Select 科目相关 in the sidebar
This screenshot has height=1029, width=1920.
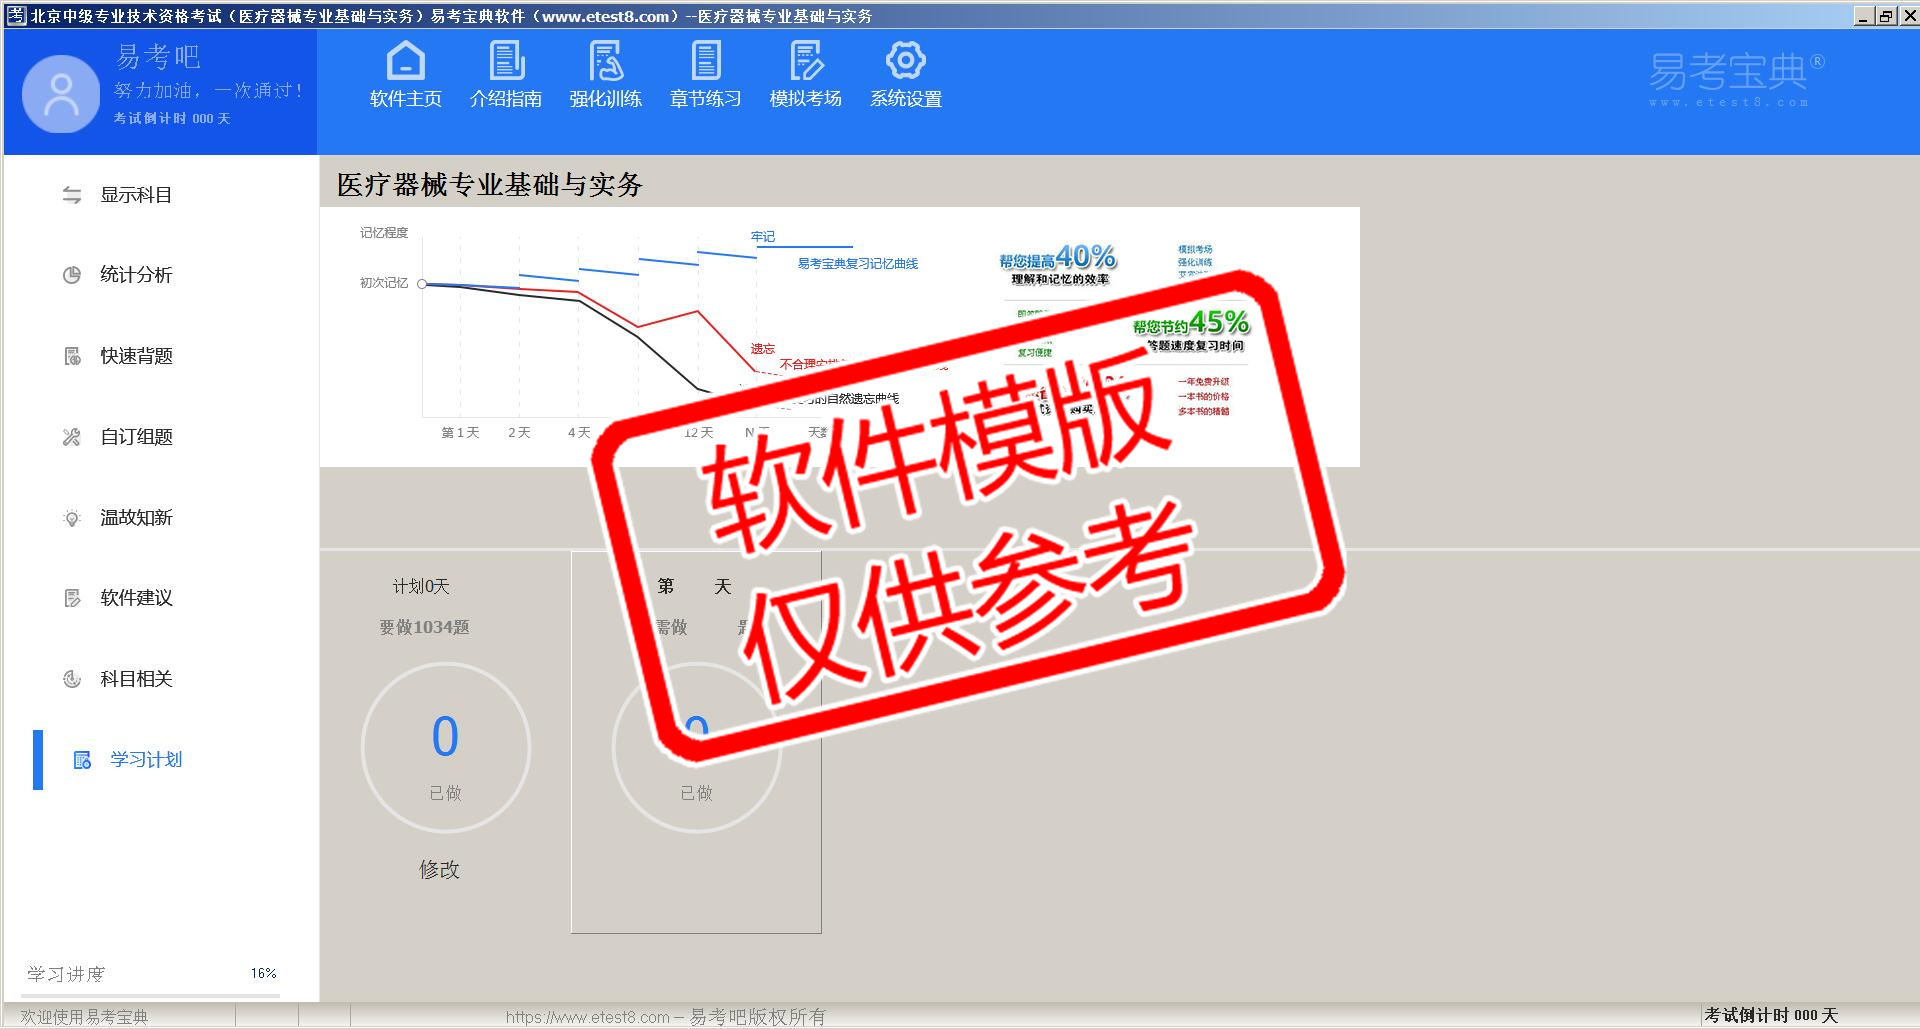(x=136, y=679)
